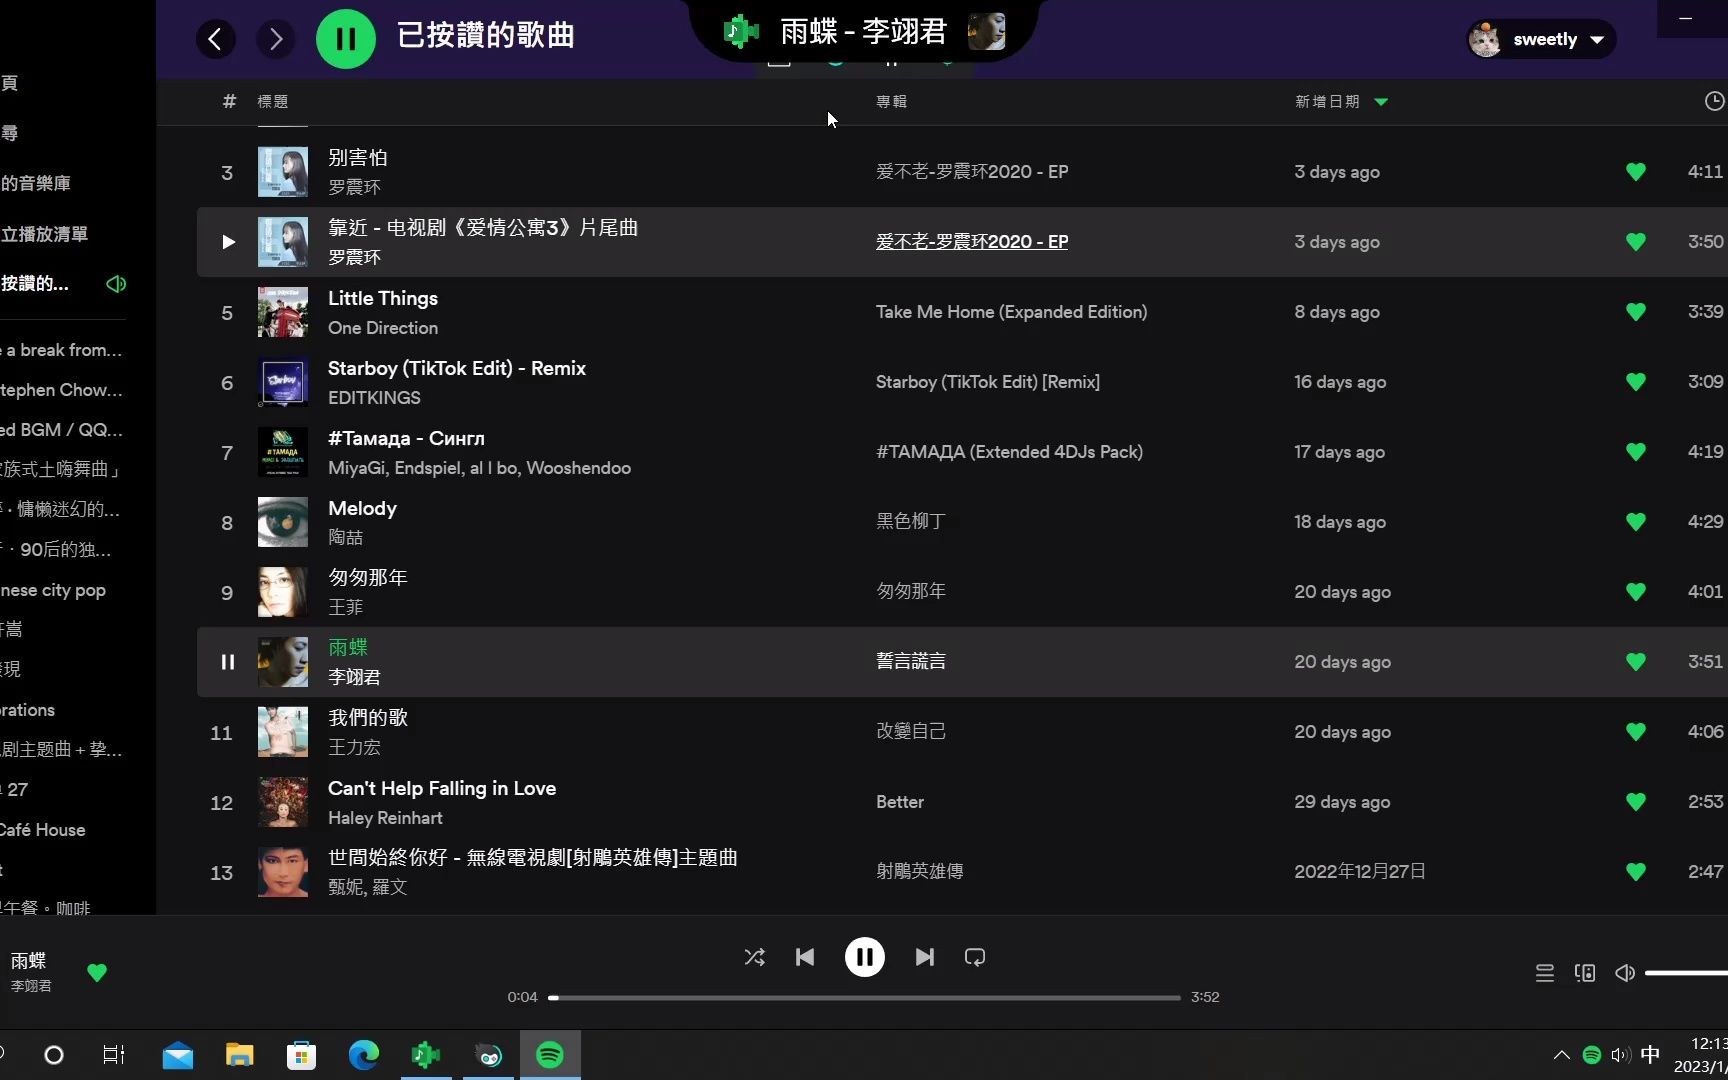
Task: Reverse sort via the 新增日期 arrow
Action: click(x=1382, y=101)
